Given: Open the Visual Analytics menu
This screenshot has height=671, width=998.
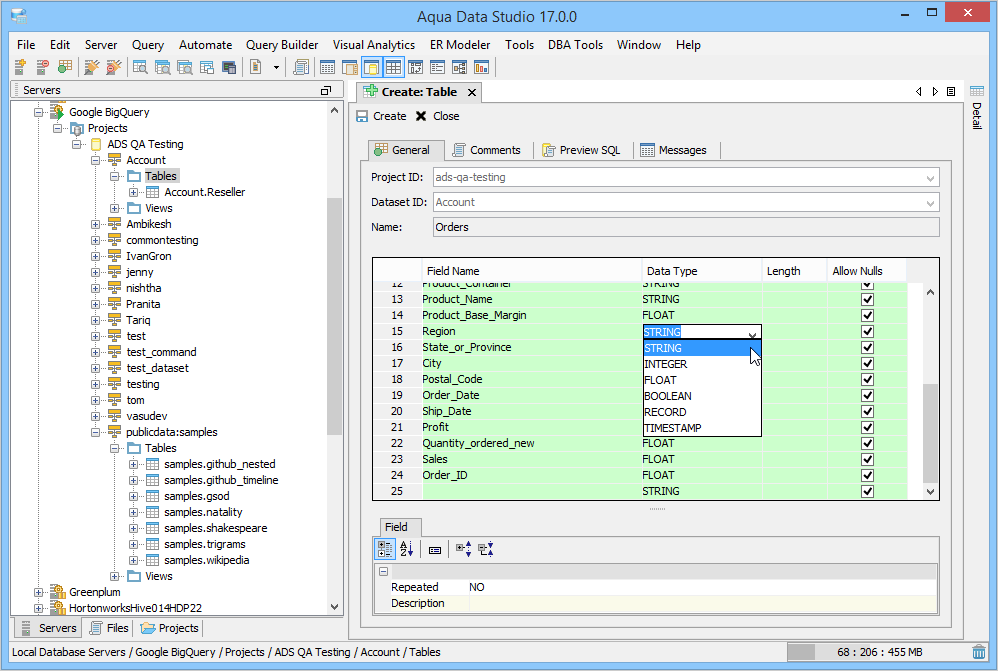Looking at the screenshot, I should pyautogui.click(x=374, y=45).
